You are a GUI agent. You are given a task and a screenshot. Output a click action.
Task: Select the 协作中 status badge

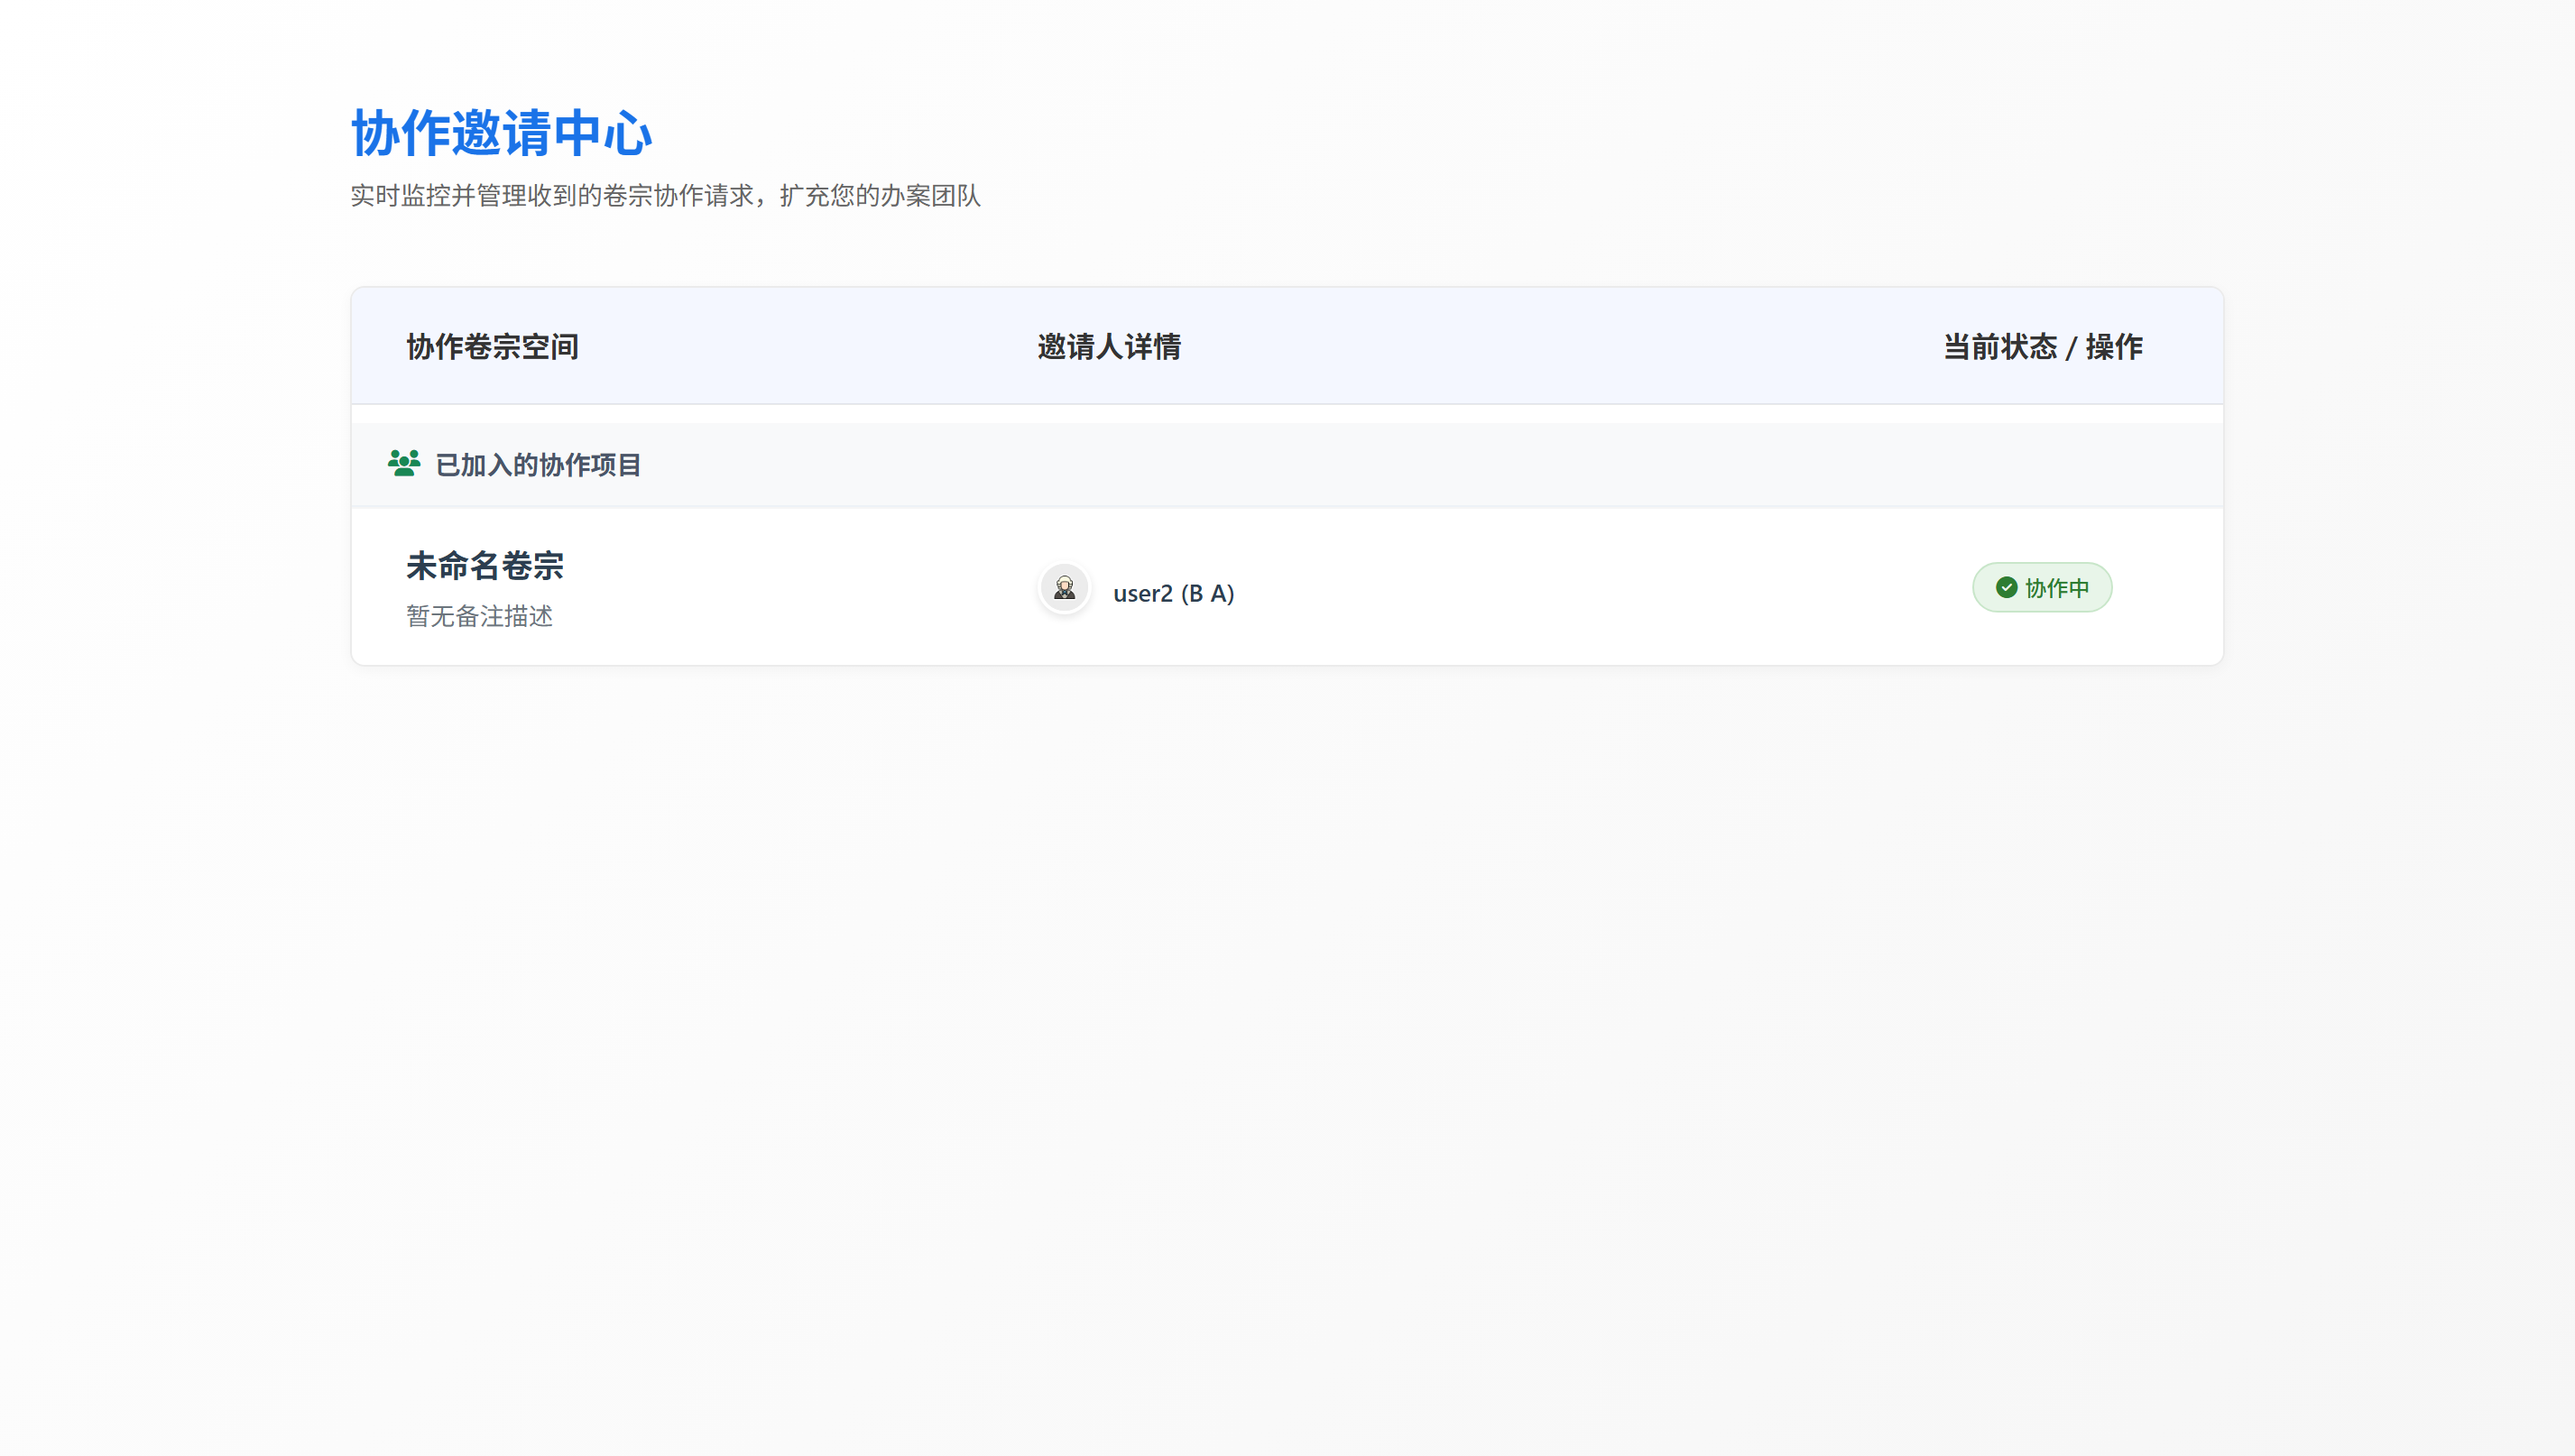point(2041,588)
